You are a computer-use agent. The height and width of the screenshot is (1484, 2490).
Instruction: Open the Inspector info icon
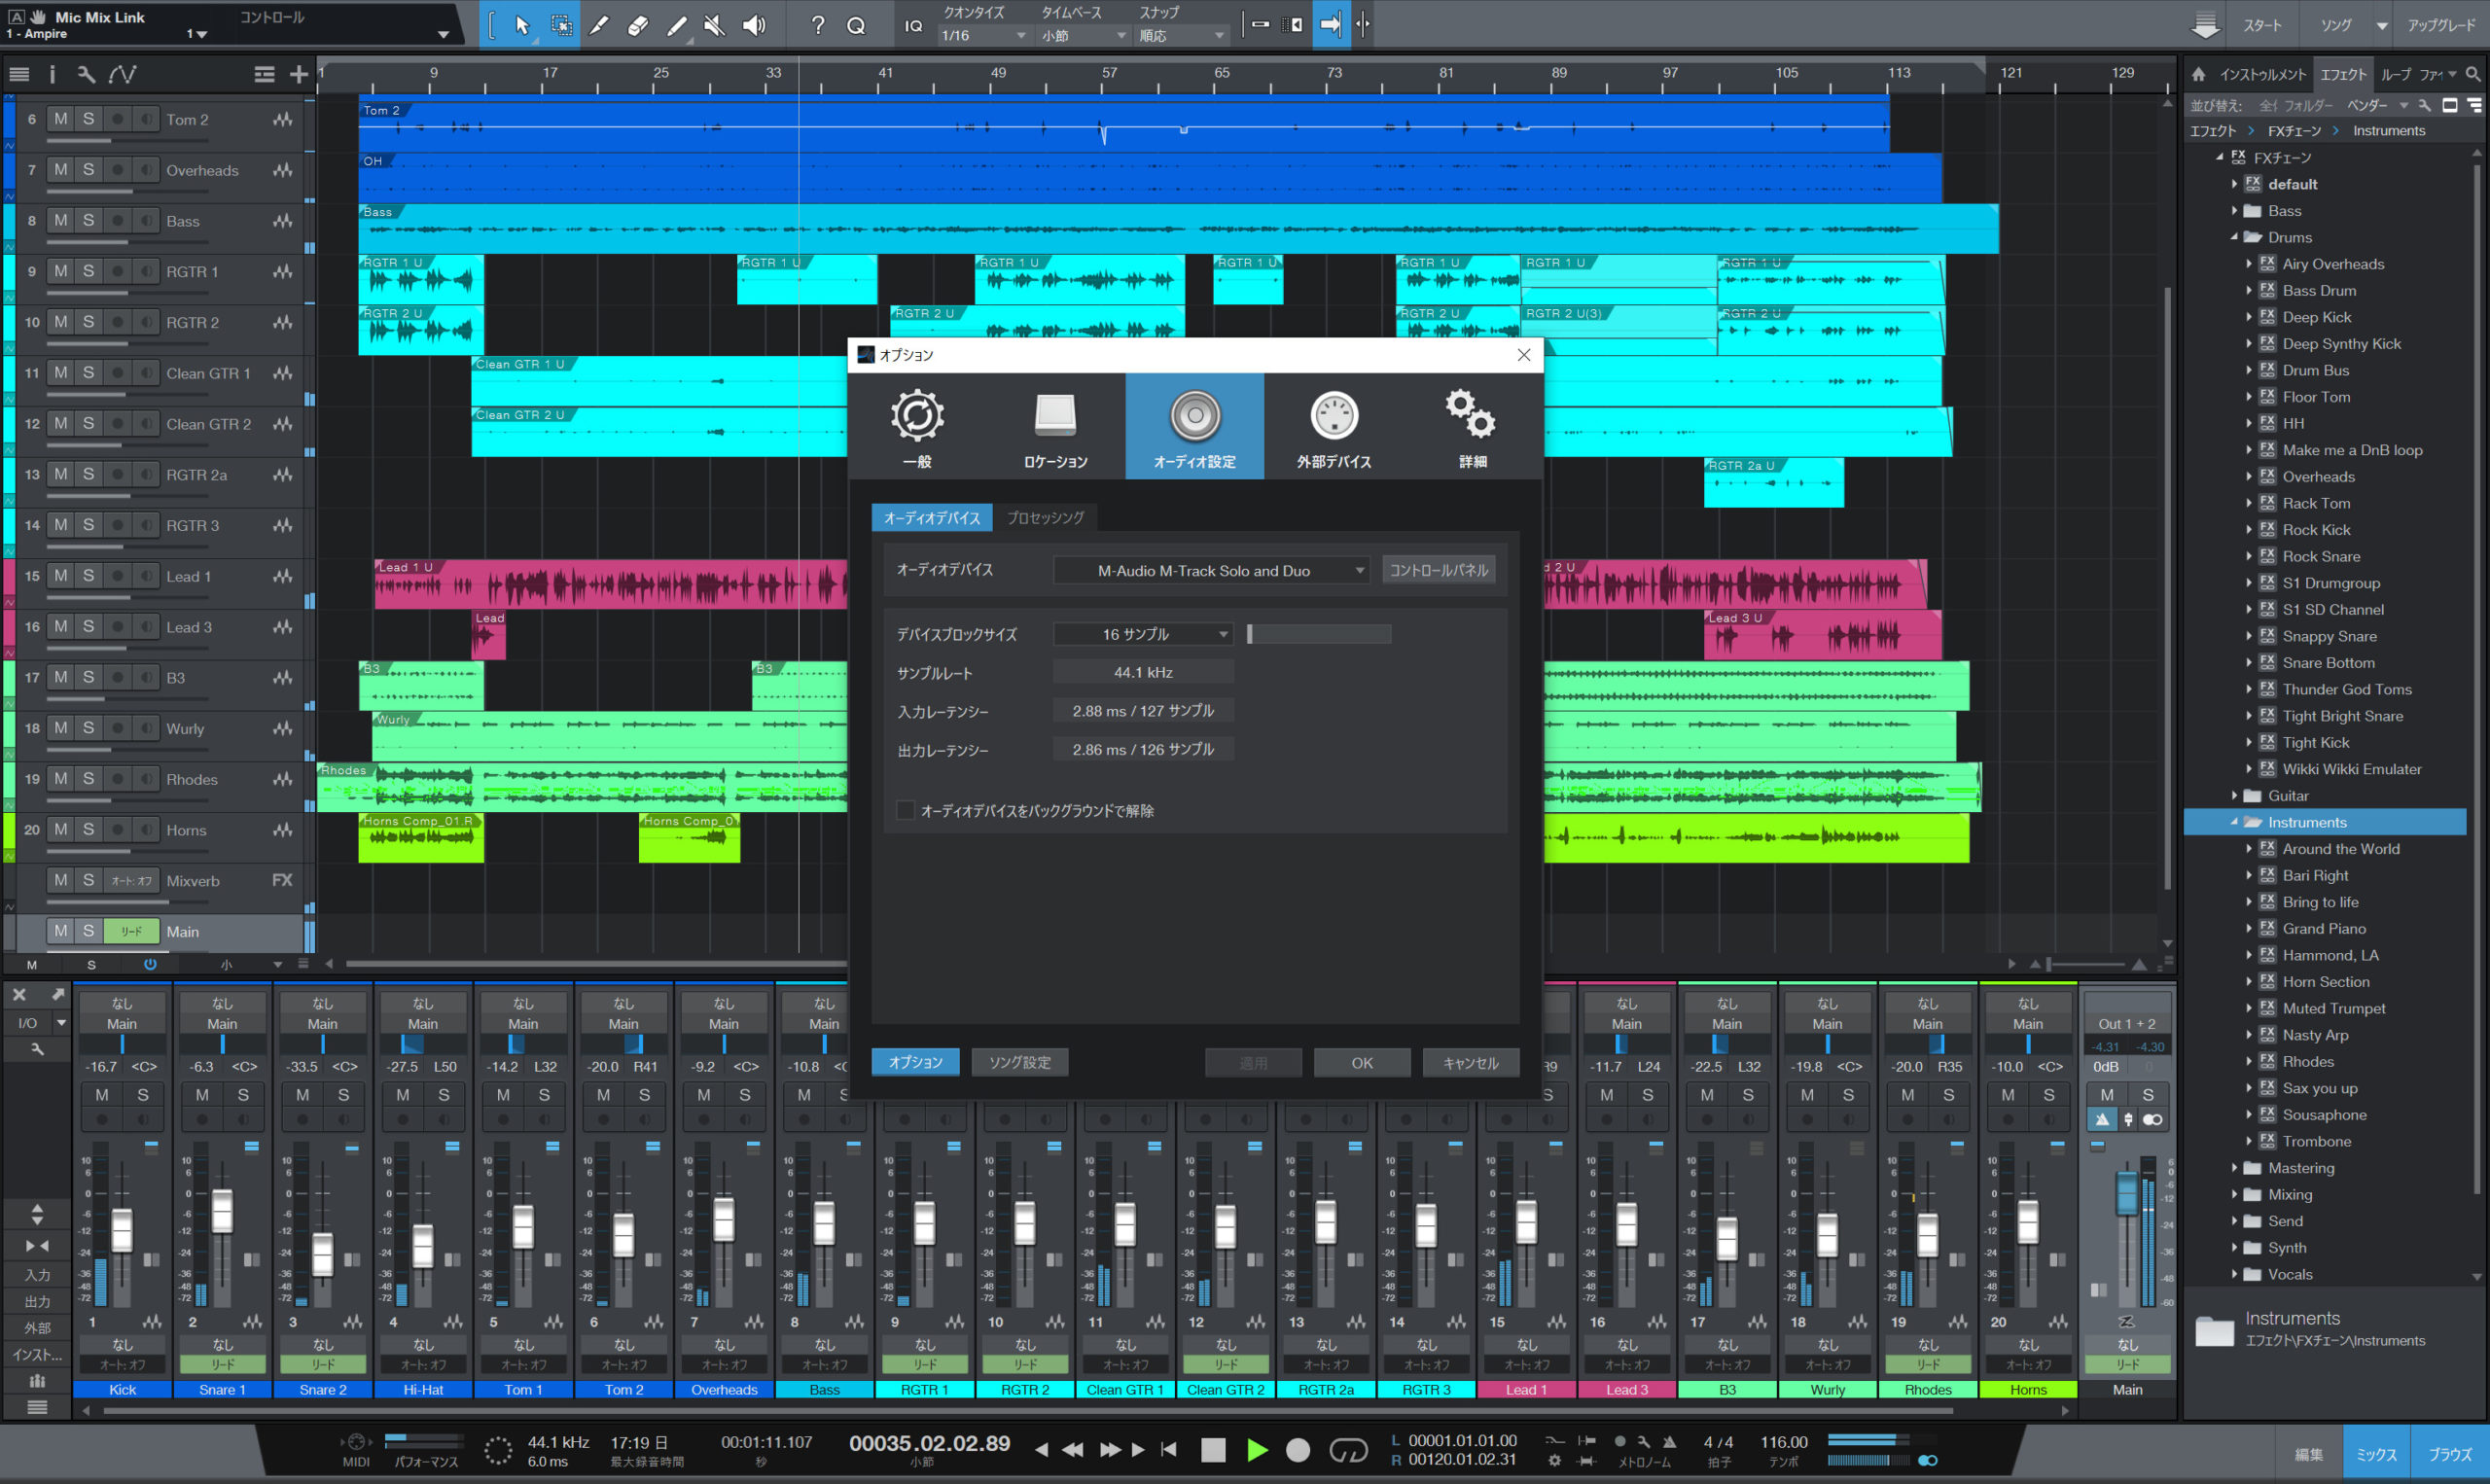tap(52, 74)
